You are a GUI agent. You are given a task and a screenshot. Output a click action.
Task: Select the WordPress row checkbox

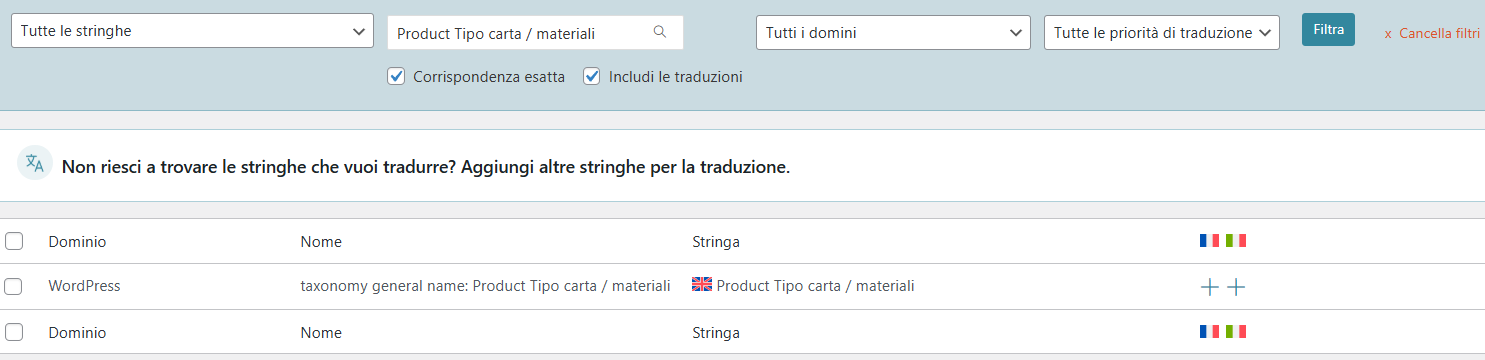pyautogui.click(x=13, y=286)
